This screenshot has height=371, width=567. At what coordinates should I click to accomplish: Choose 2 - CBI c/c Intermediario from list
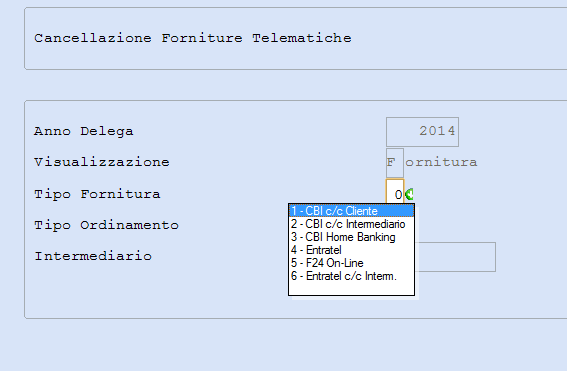click(351, 224)
